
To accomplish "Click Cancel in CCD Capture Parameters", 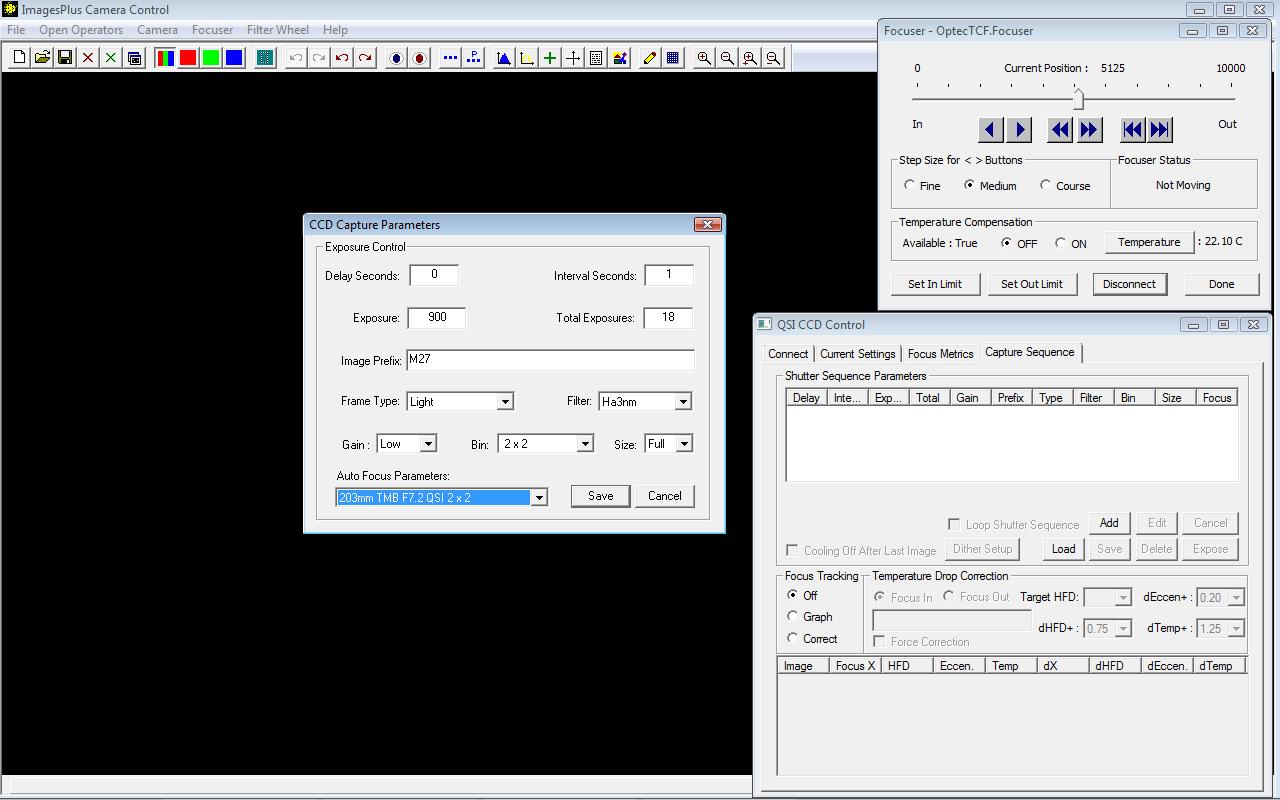I will coord(664,496).
